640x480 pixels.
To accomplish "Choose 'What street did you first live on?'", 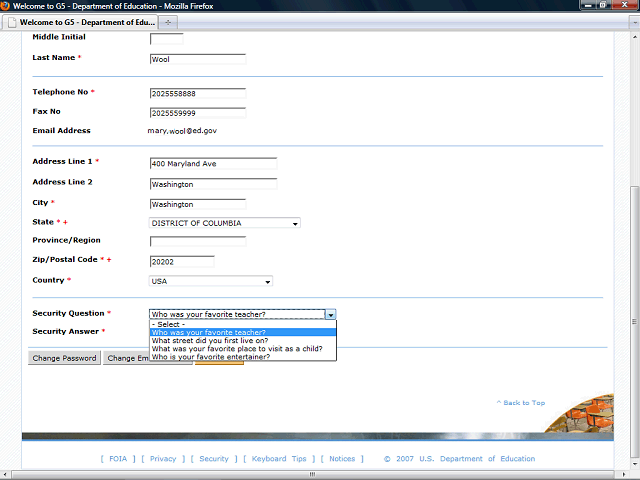I will pos(243,340).
